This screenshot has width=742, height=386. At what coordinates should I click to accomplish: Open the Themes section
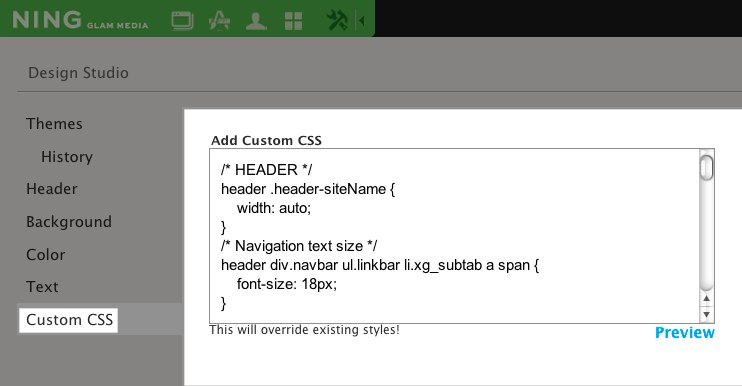point(54,124)
